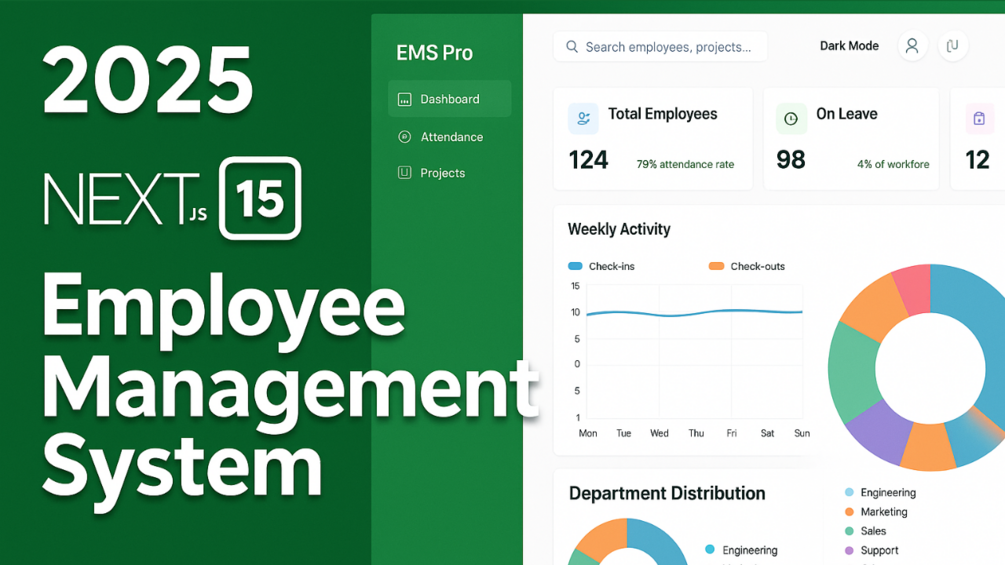This screenshot has height=565, width=1005.
Task: Toggle Dark Mode
Action: point(849,46)
